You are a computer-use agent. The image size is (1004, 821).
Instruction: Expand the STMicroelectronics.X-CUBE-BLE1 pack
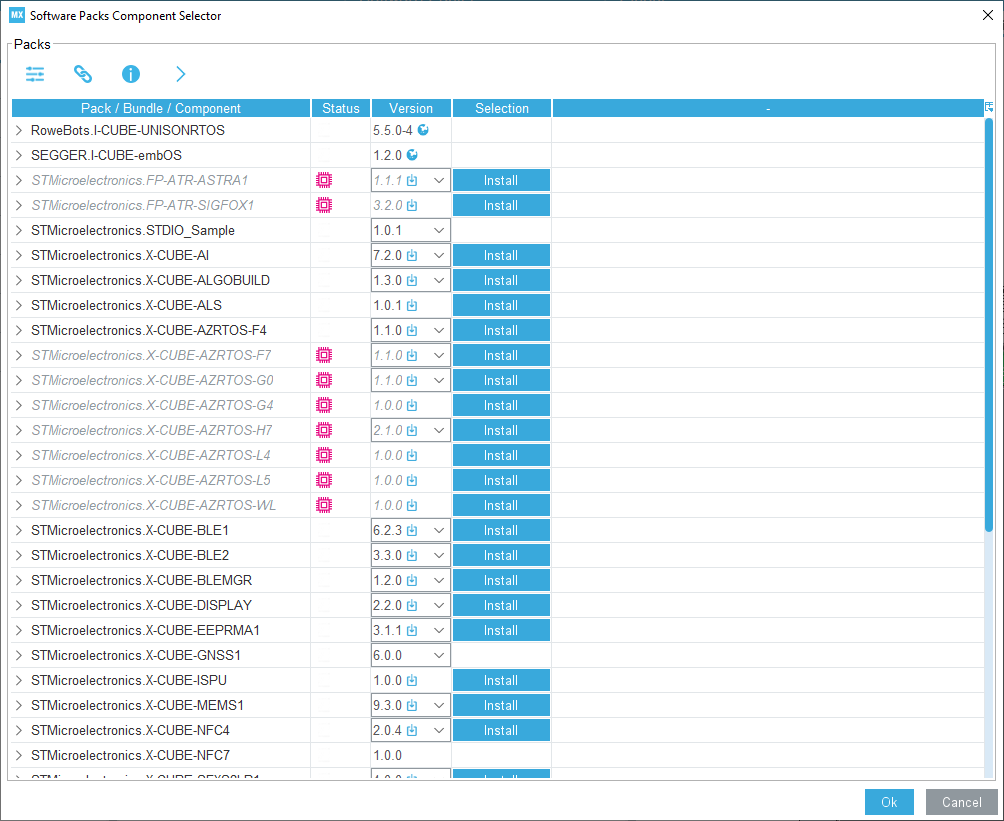19,530
